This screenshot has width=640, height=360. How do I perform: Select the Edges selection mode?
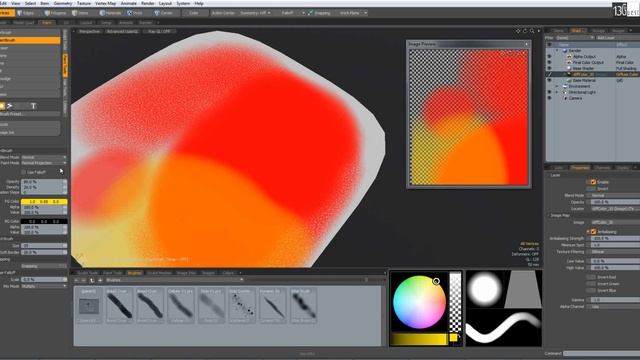(25, 13)
